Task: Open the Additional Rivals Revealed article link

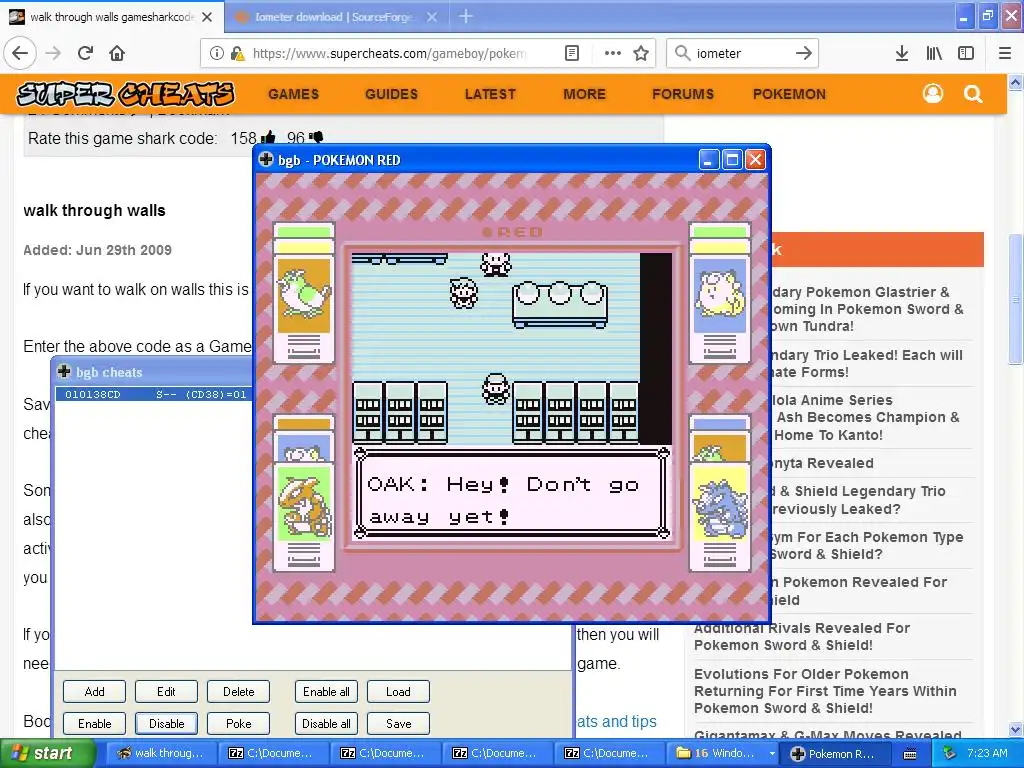Action: point(801,637)
